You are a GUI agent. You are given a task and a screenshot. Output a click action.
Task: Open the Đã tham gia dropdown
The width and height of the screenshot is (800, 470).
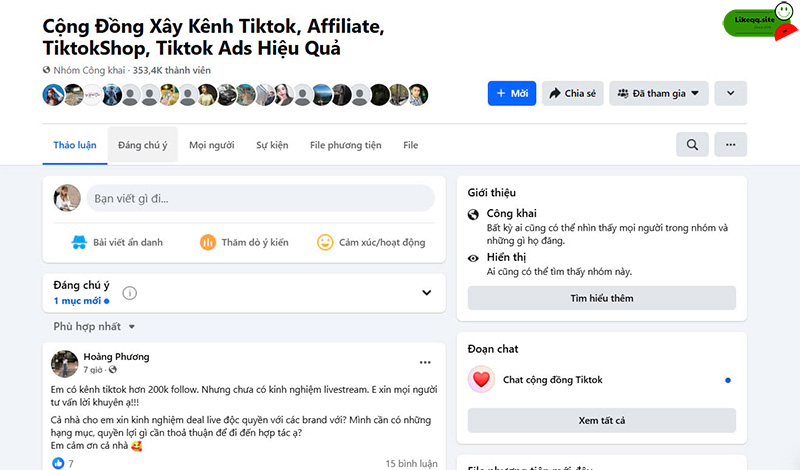point(659,93)
